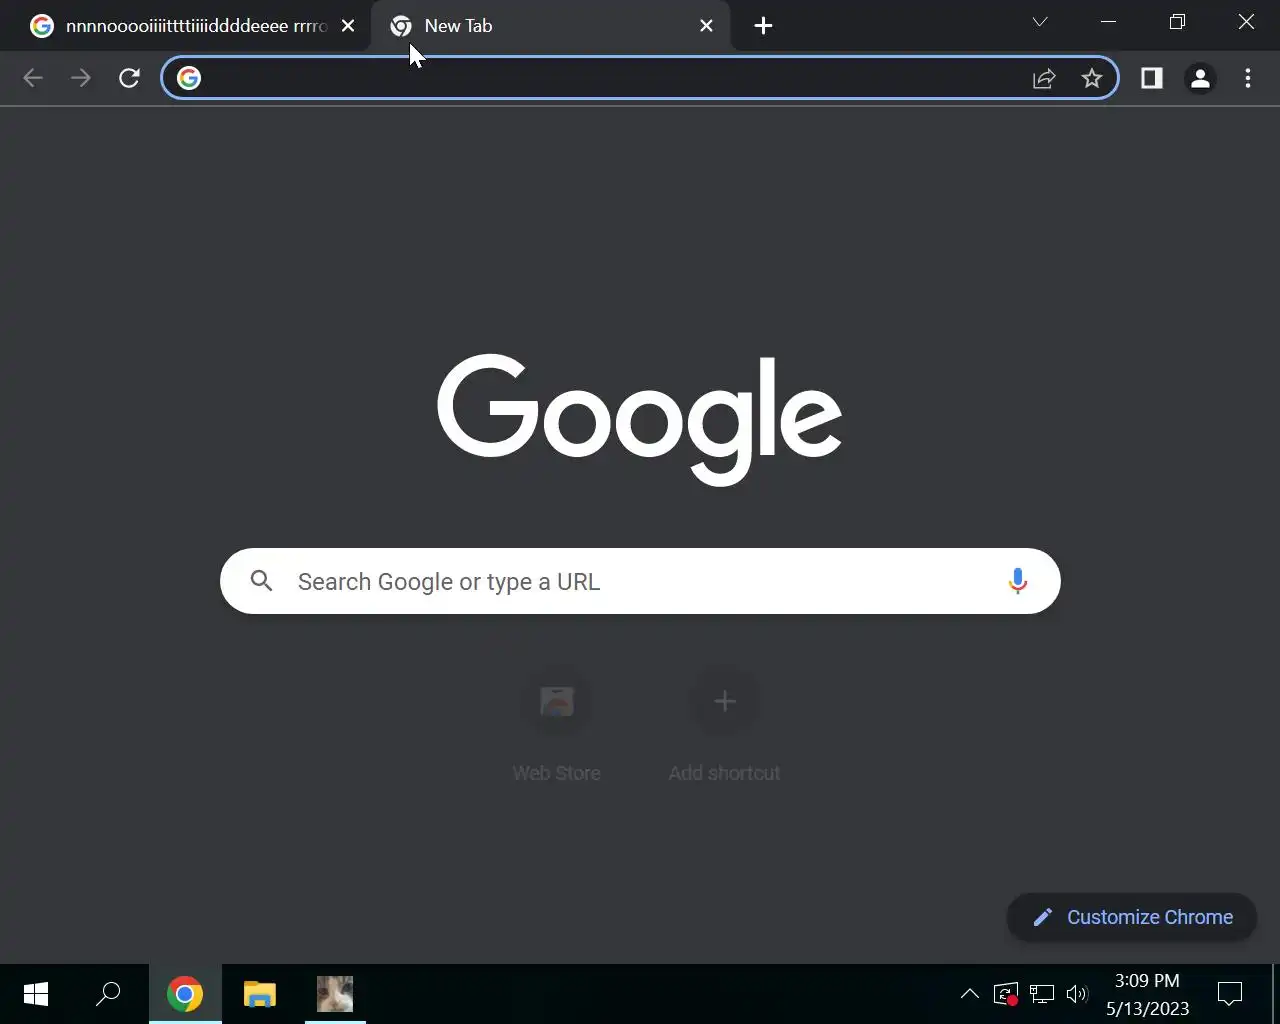Image resolution: width=1280 pixels, height=1024 pixels.
Task: Open the Windows notification center
Action: 1230,994
